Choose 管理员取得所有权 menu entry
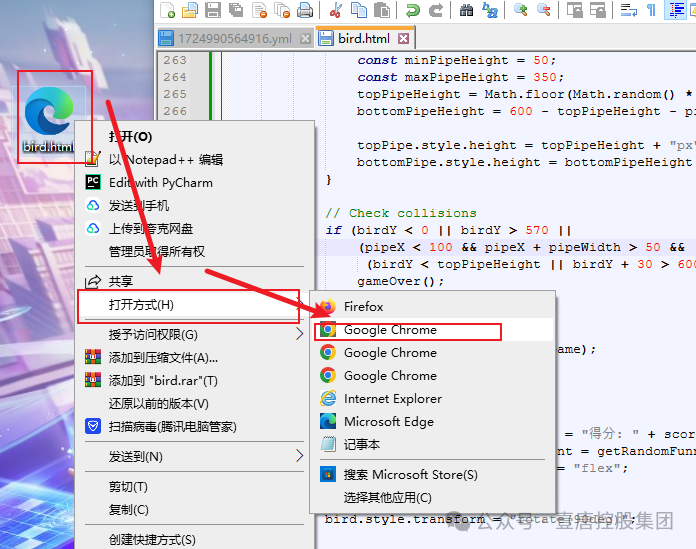 tap(194, 252)
